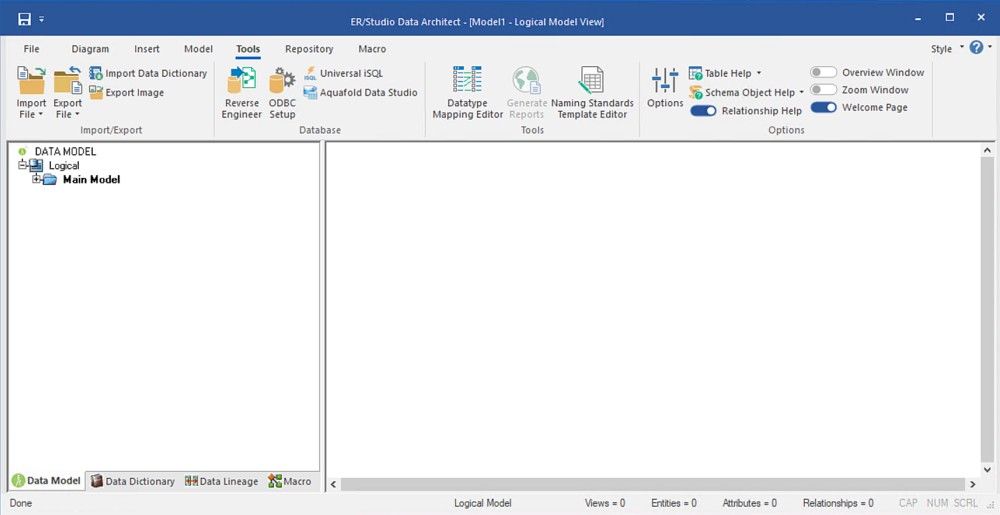1000x515 pixels.
Task: Enable Zoom Window toggle
Action: [823, 90]
